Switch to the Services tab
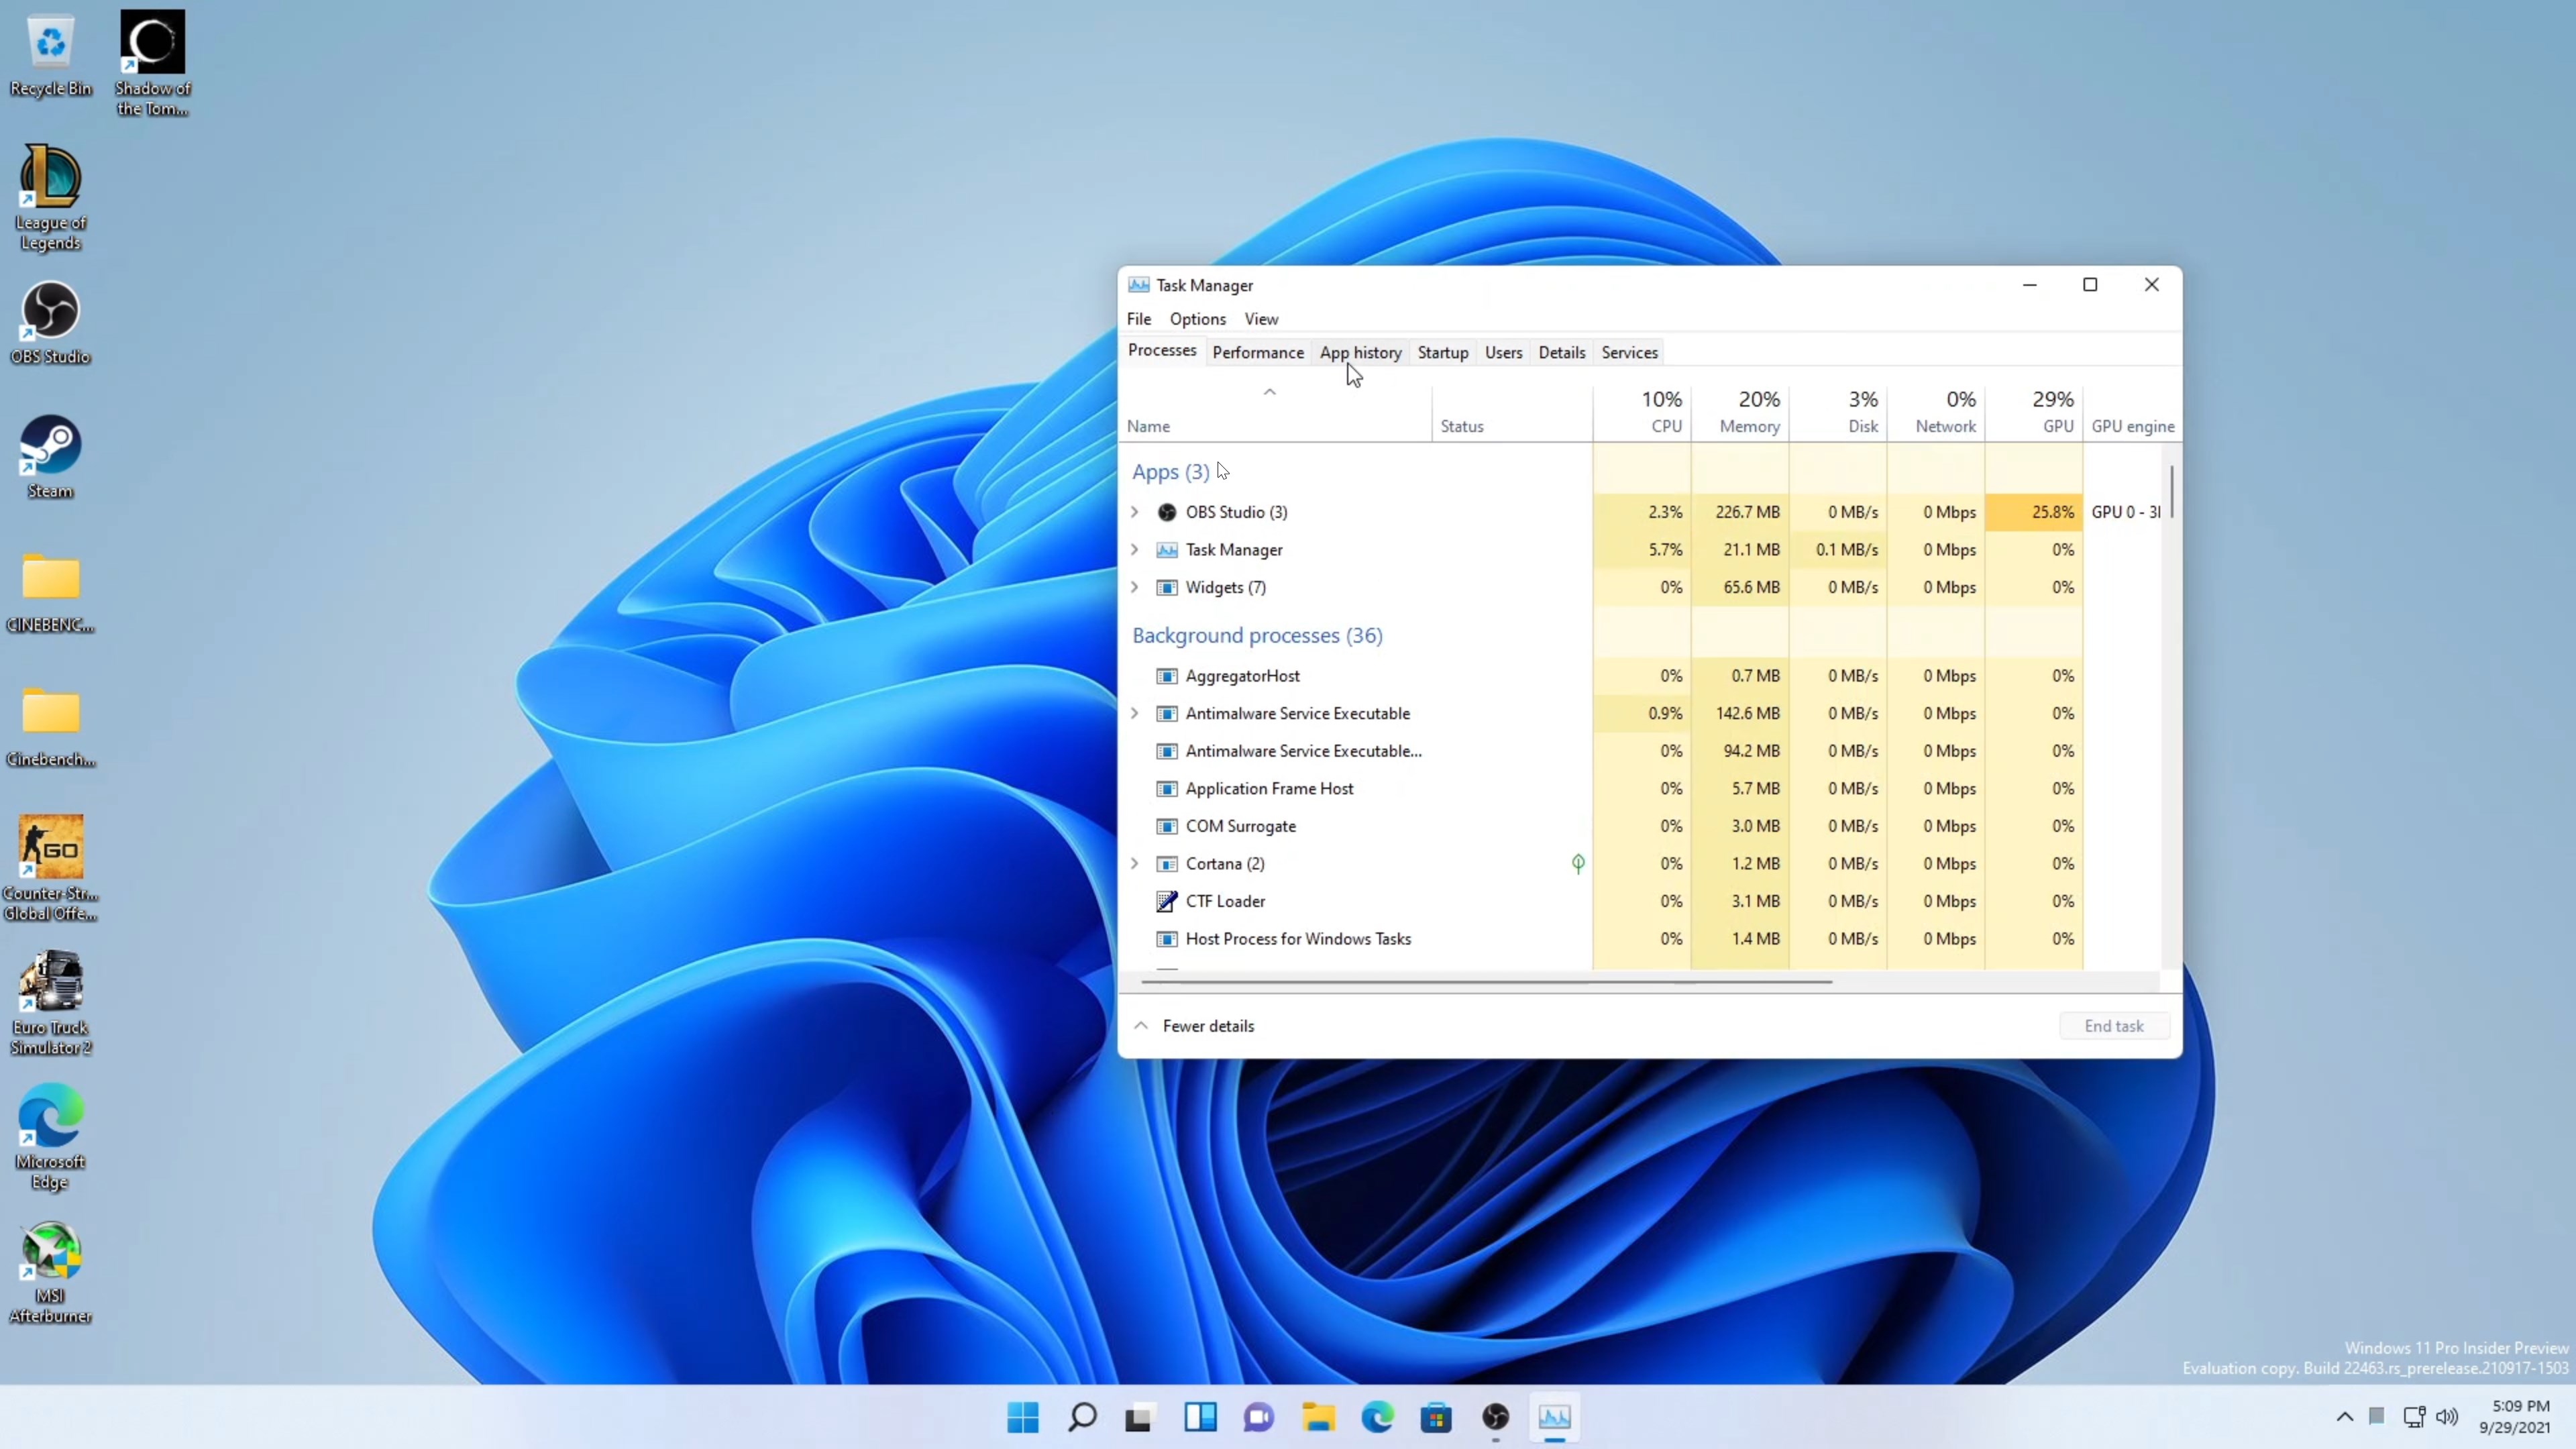2576x1449 pixels. pos(1629,352)
